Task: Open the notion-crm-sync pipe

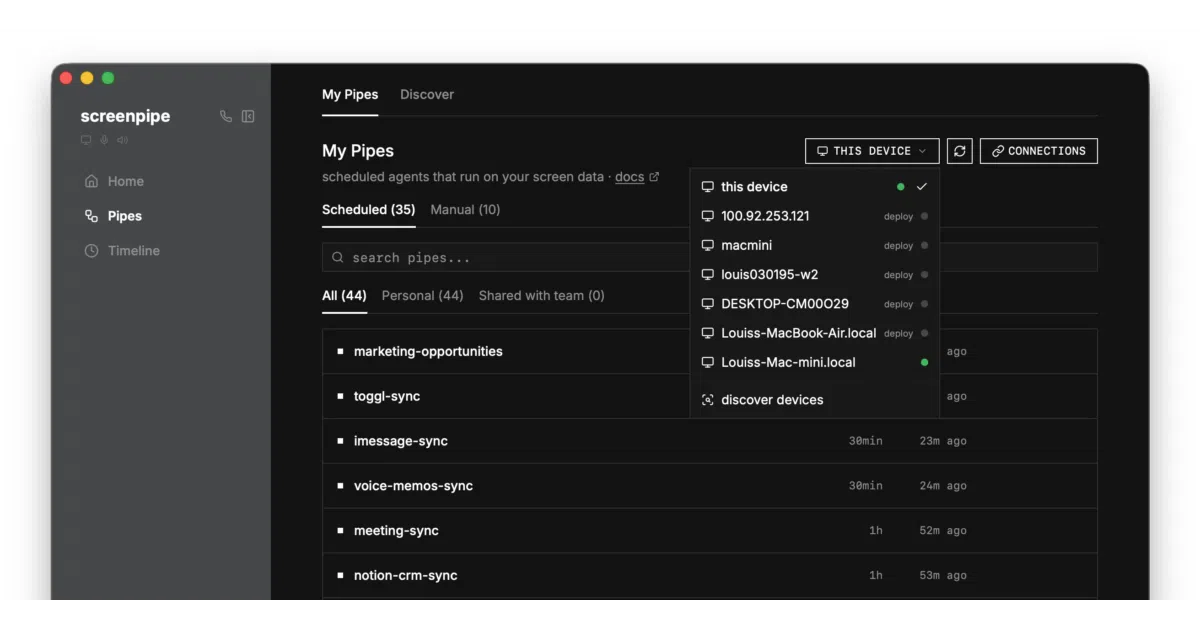Action: click(x=709, y=576)
